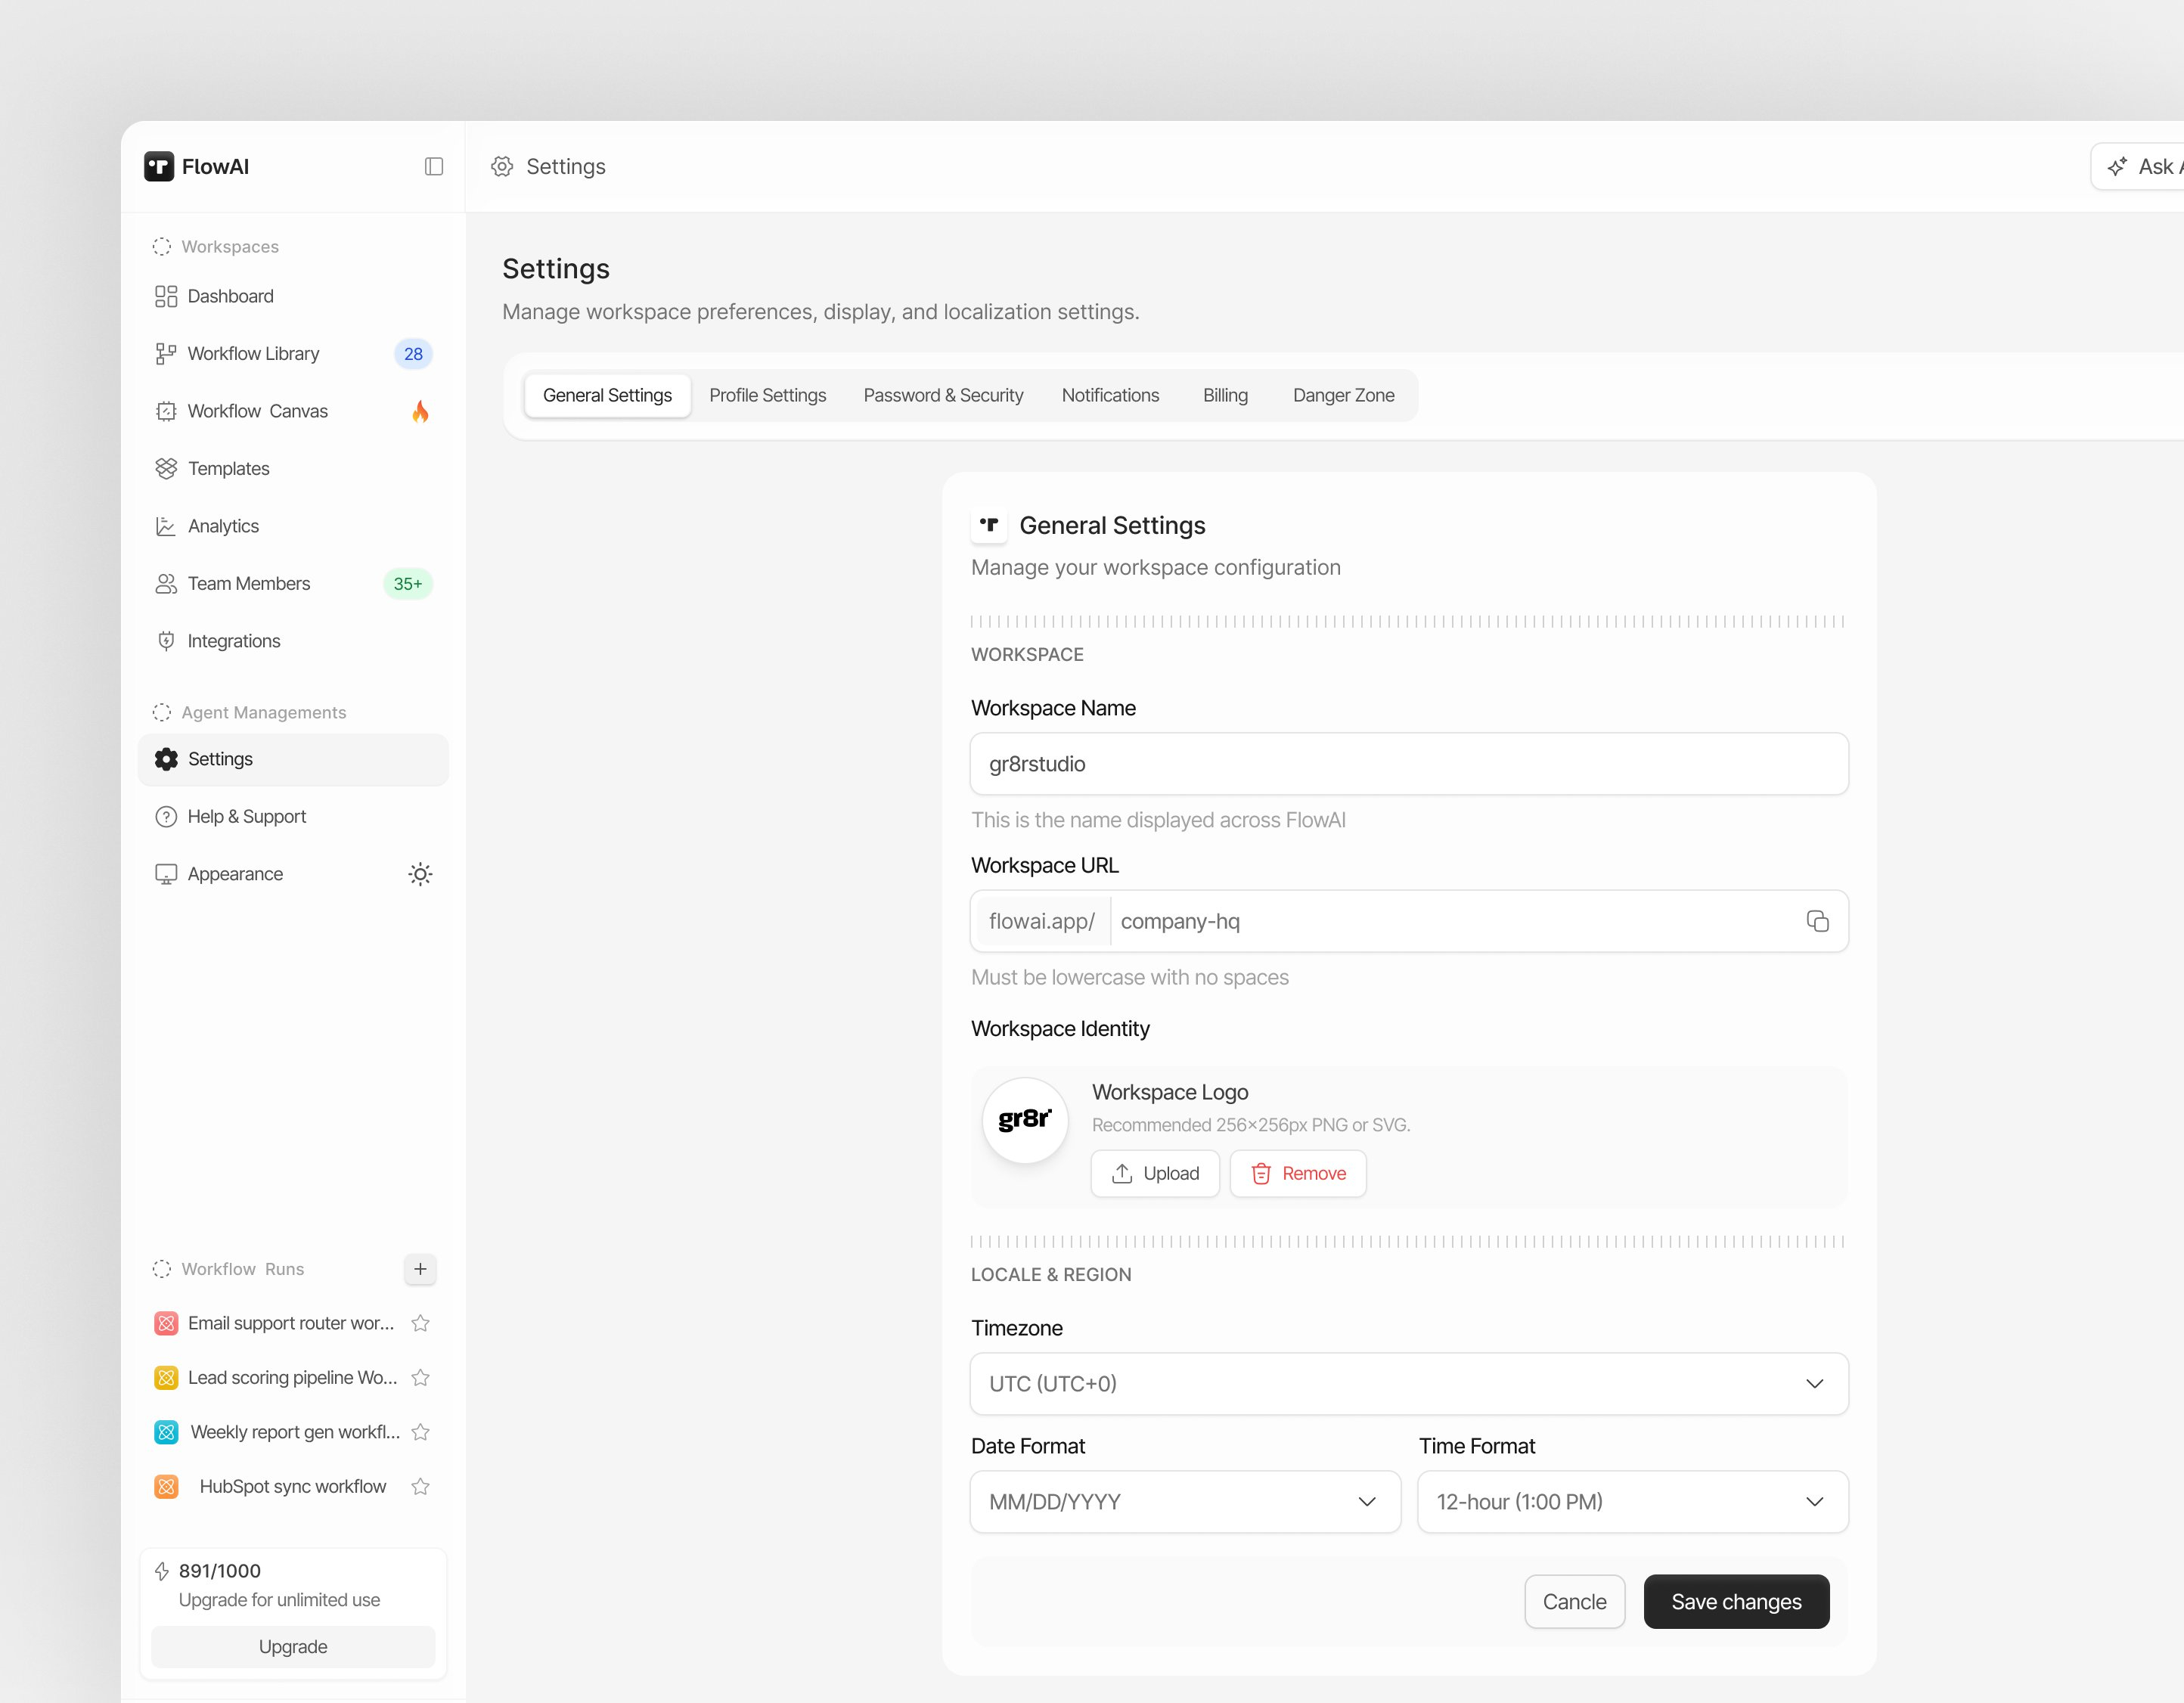Open Help & Support
This screenshot has height=1703, width=2184.
pos(293,816)
